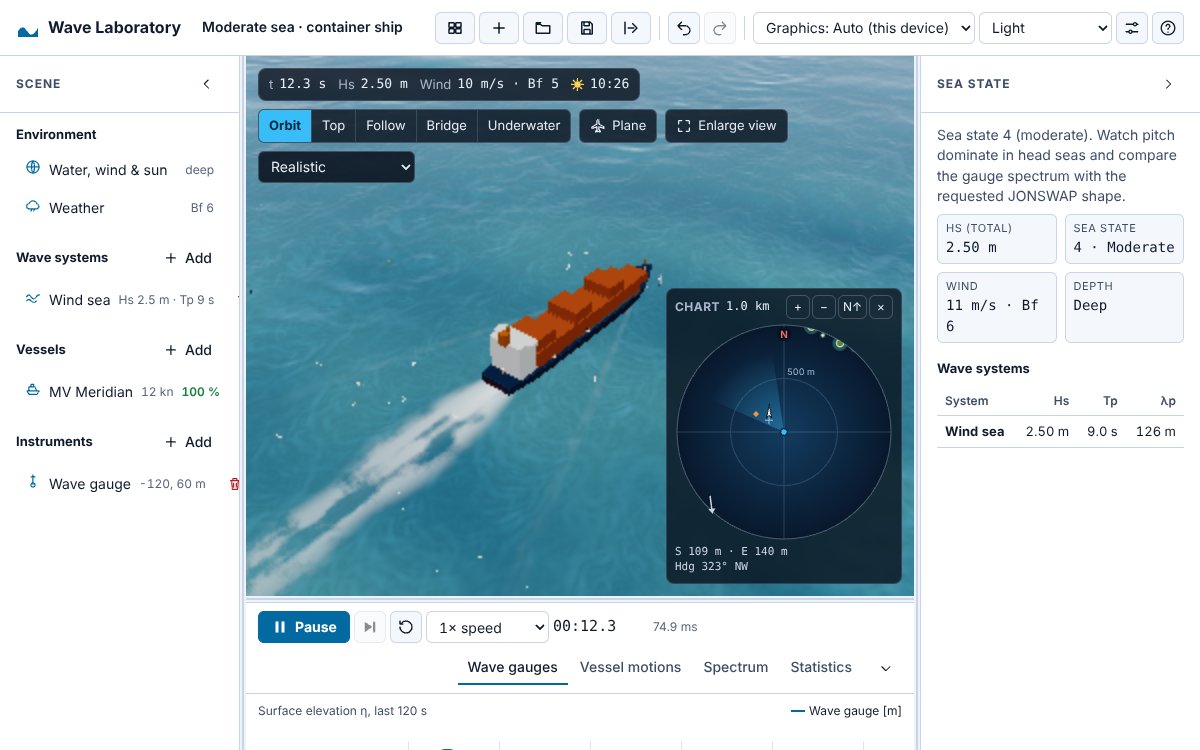
Task: Open the Light theme dropdown
Action: 1046,28
